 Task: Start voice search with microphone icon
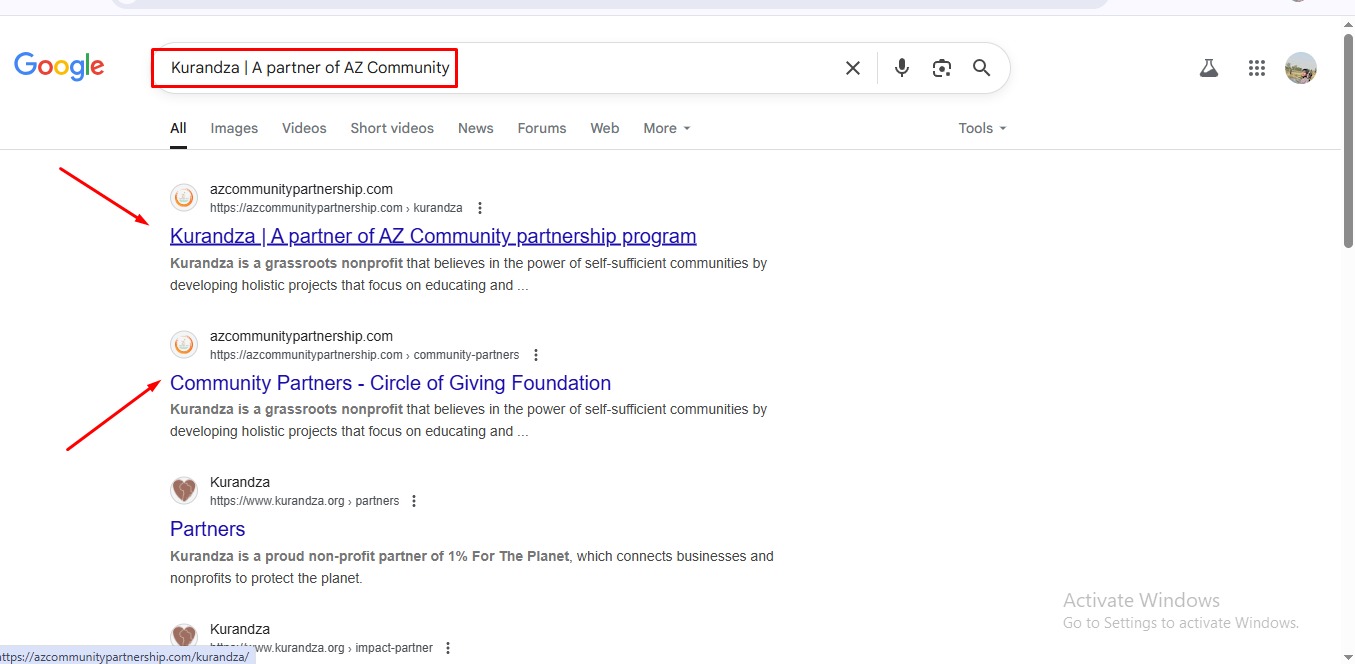coord(901,68)
